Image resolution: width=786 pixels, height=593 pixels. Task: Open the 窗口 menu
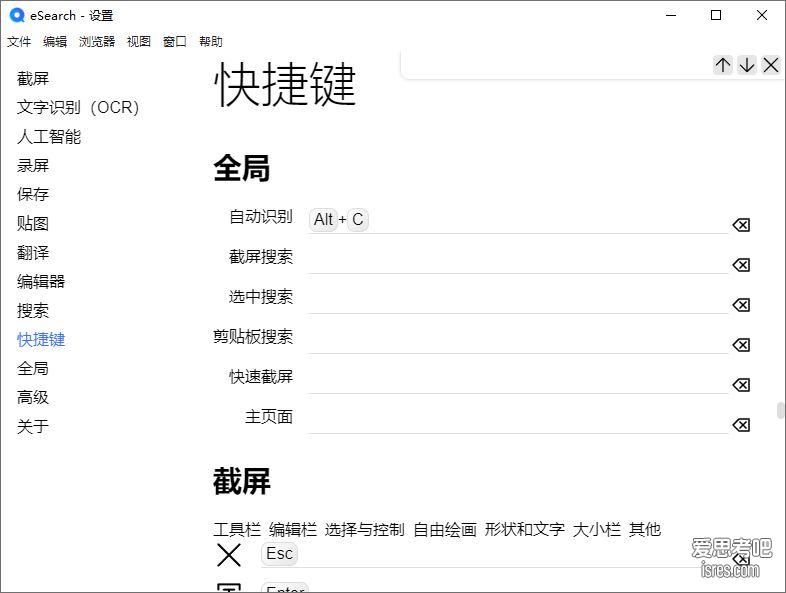point(175,42)
